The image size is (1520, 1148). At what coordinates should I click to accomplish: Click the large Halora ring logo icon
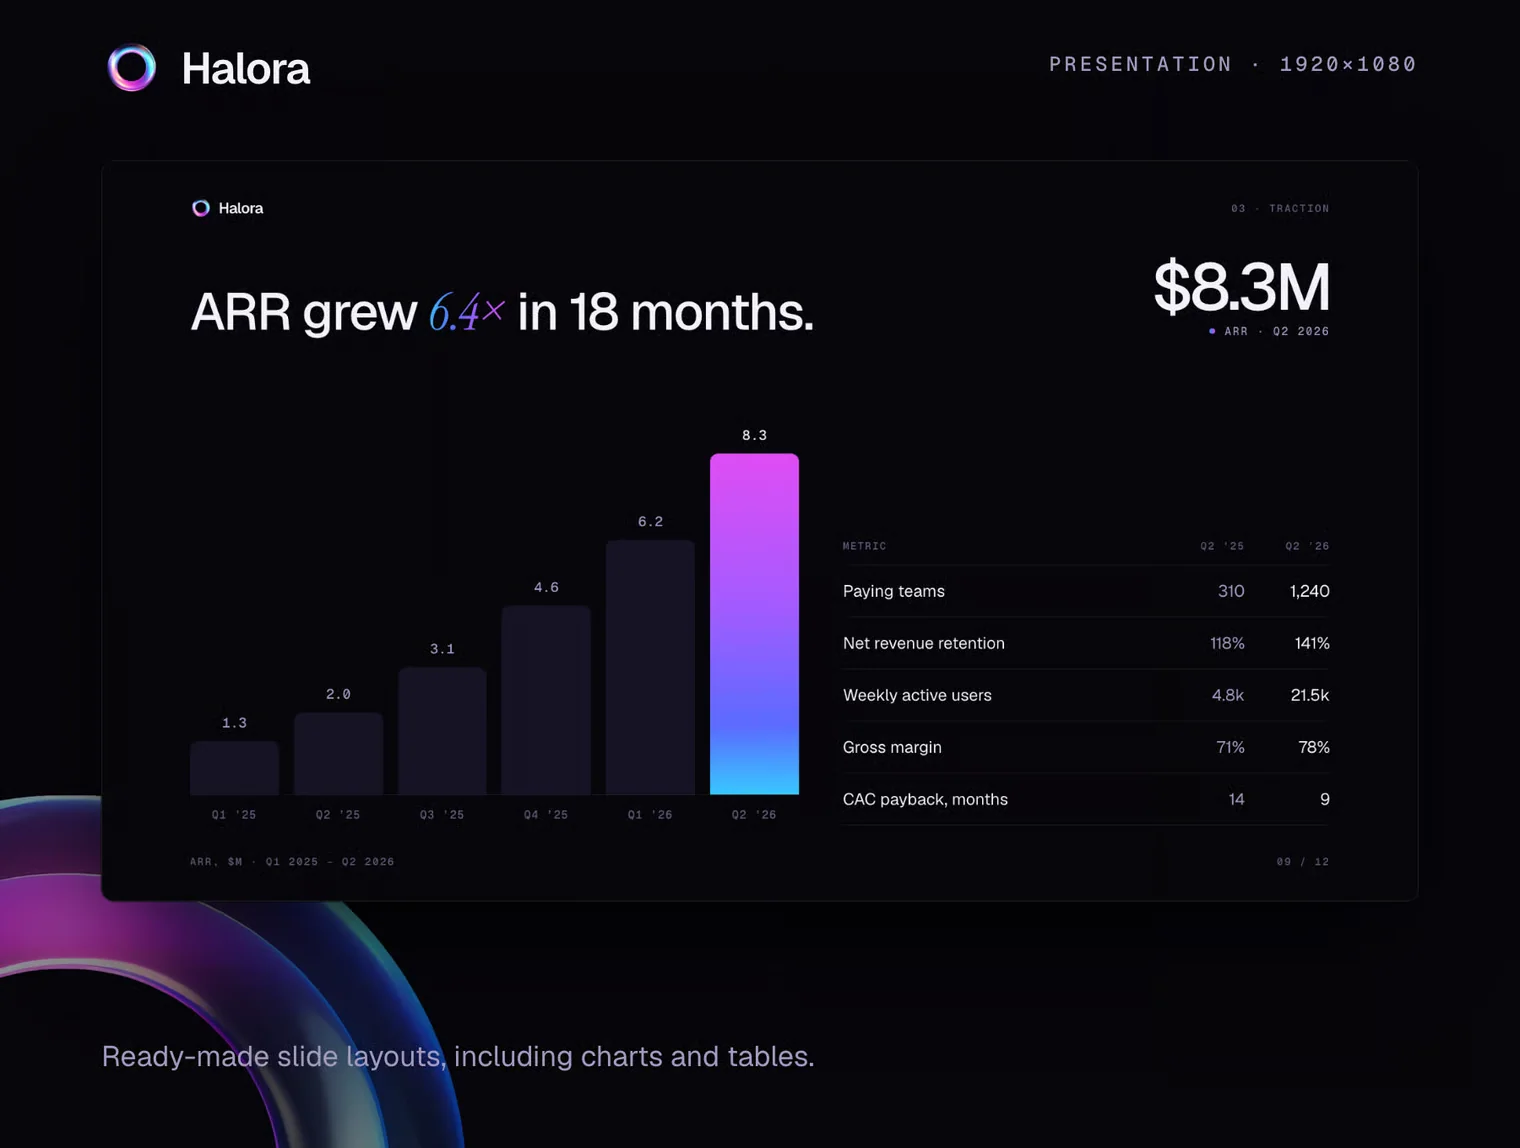point(132,68)
